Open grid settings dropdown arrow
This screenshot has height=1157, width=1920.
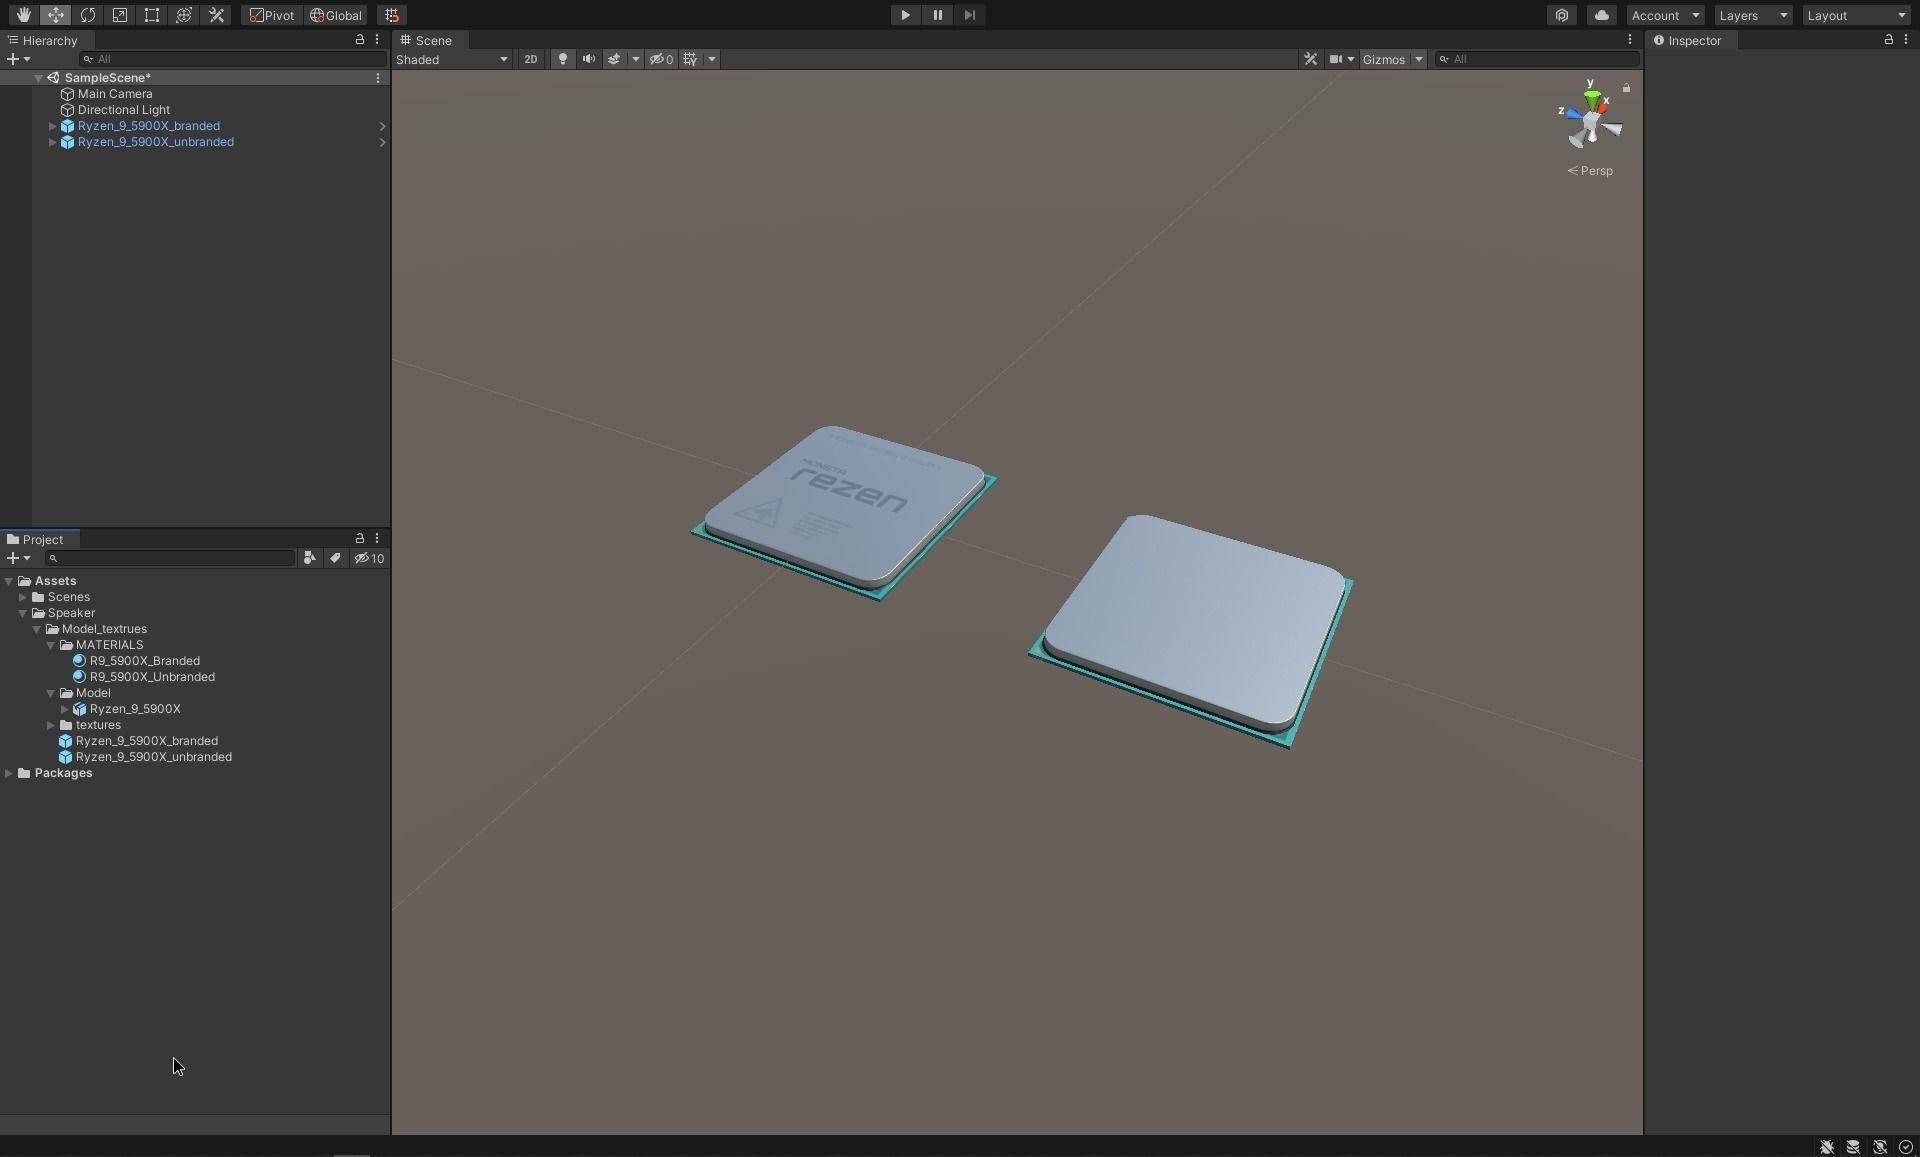[712, 59]
